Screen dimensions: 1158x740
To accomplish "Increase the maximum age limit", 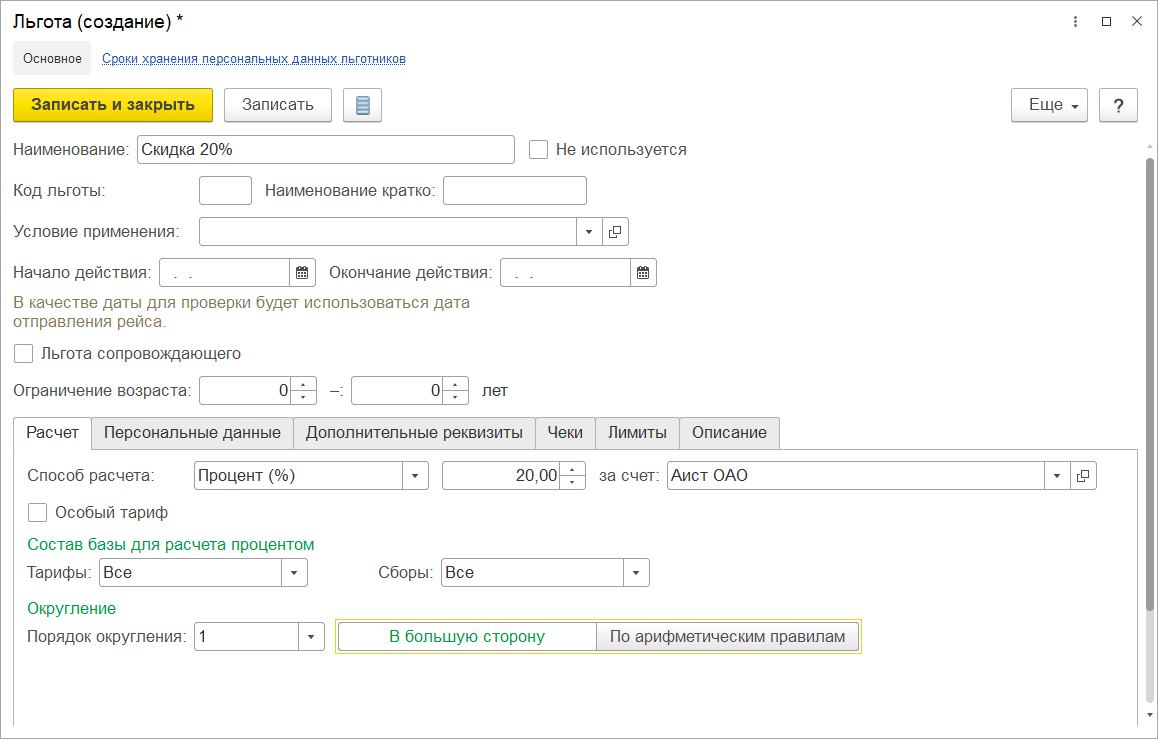I will (456, 384).
